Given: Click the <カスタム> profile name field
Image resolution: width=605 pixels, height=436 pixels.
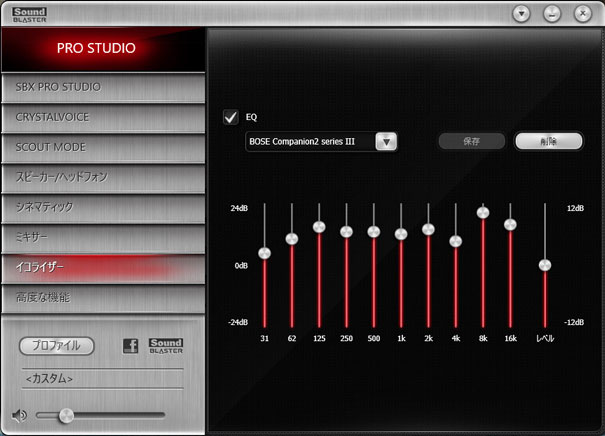Looking at the screenshot, I should 103,379.
